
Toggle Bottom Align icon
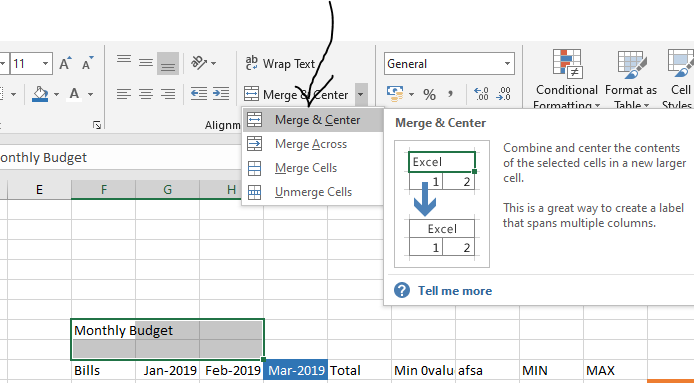tap(168, 63)
